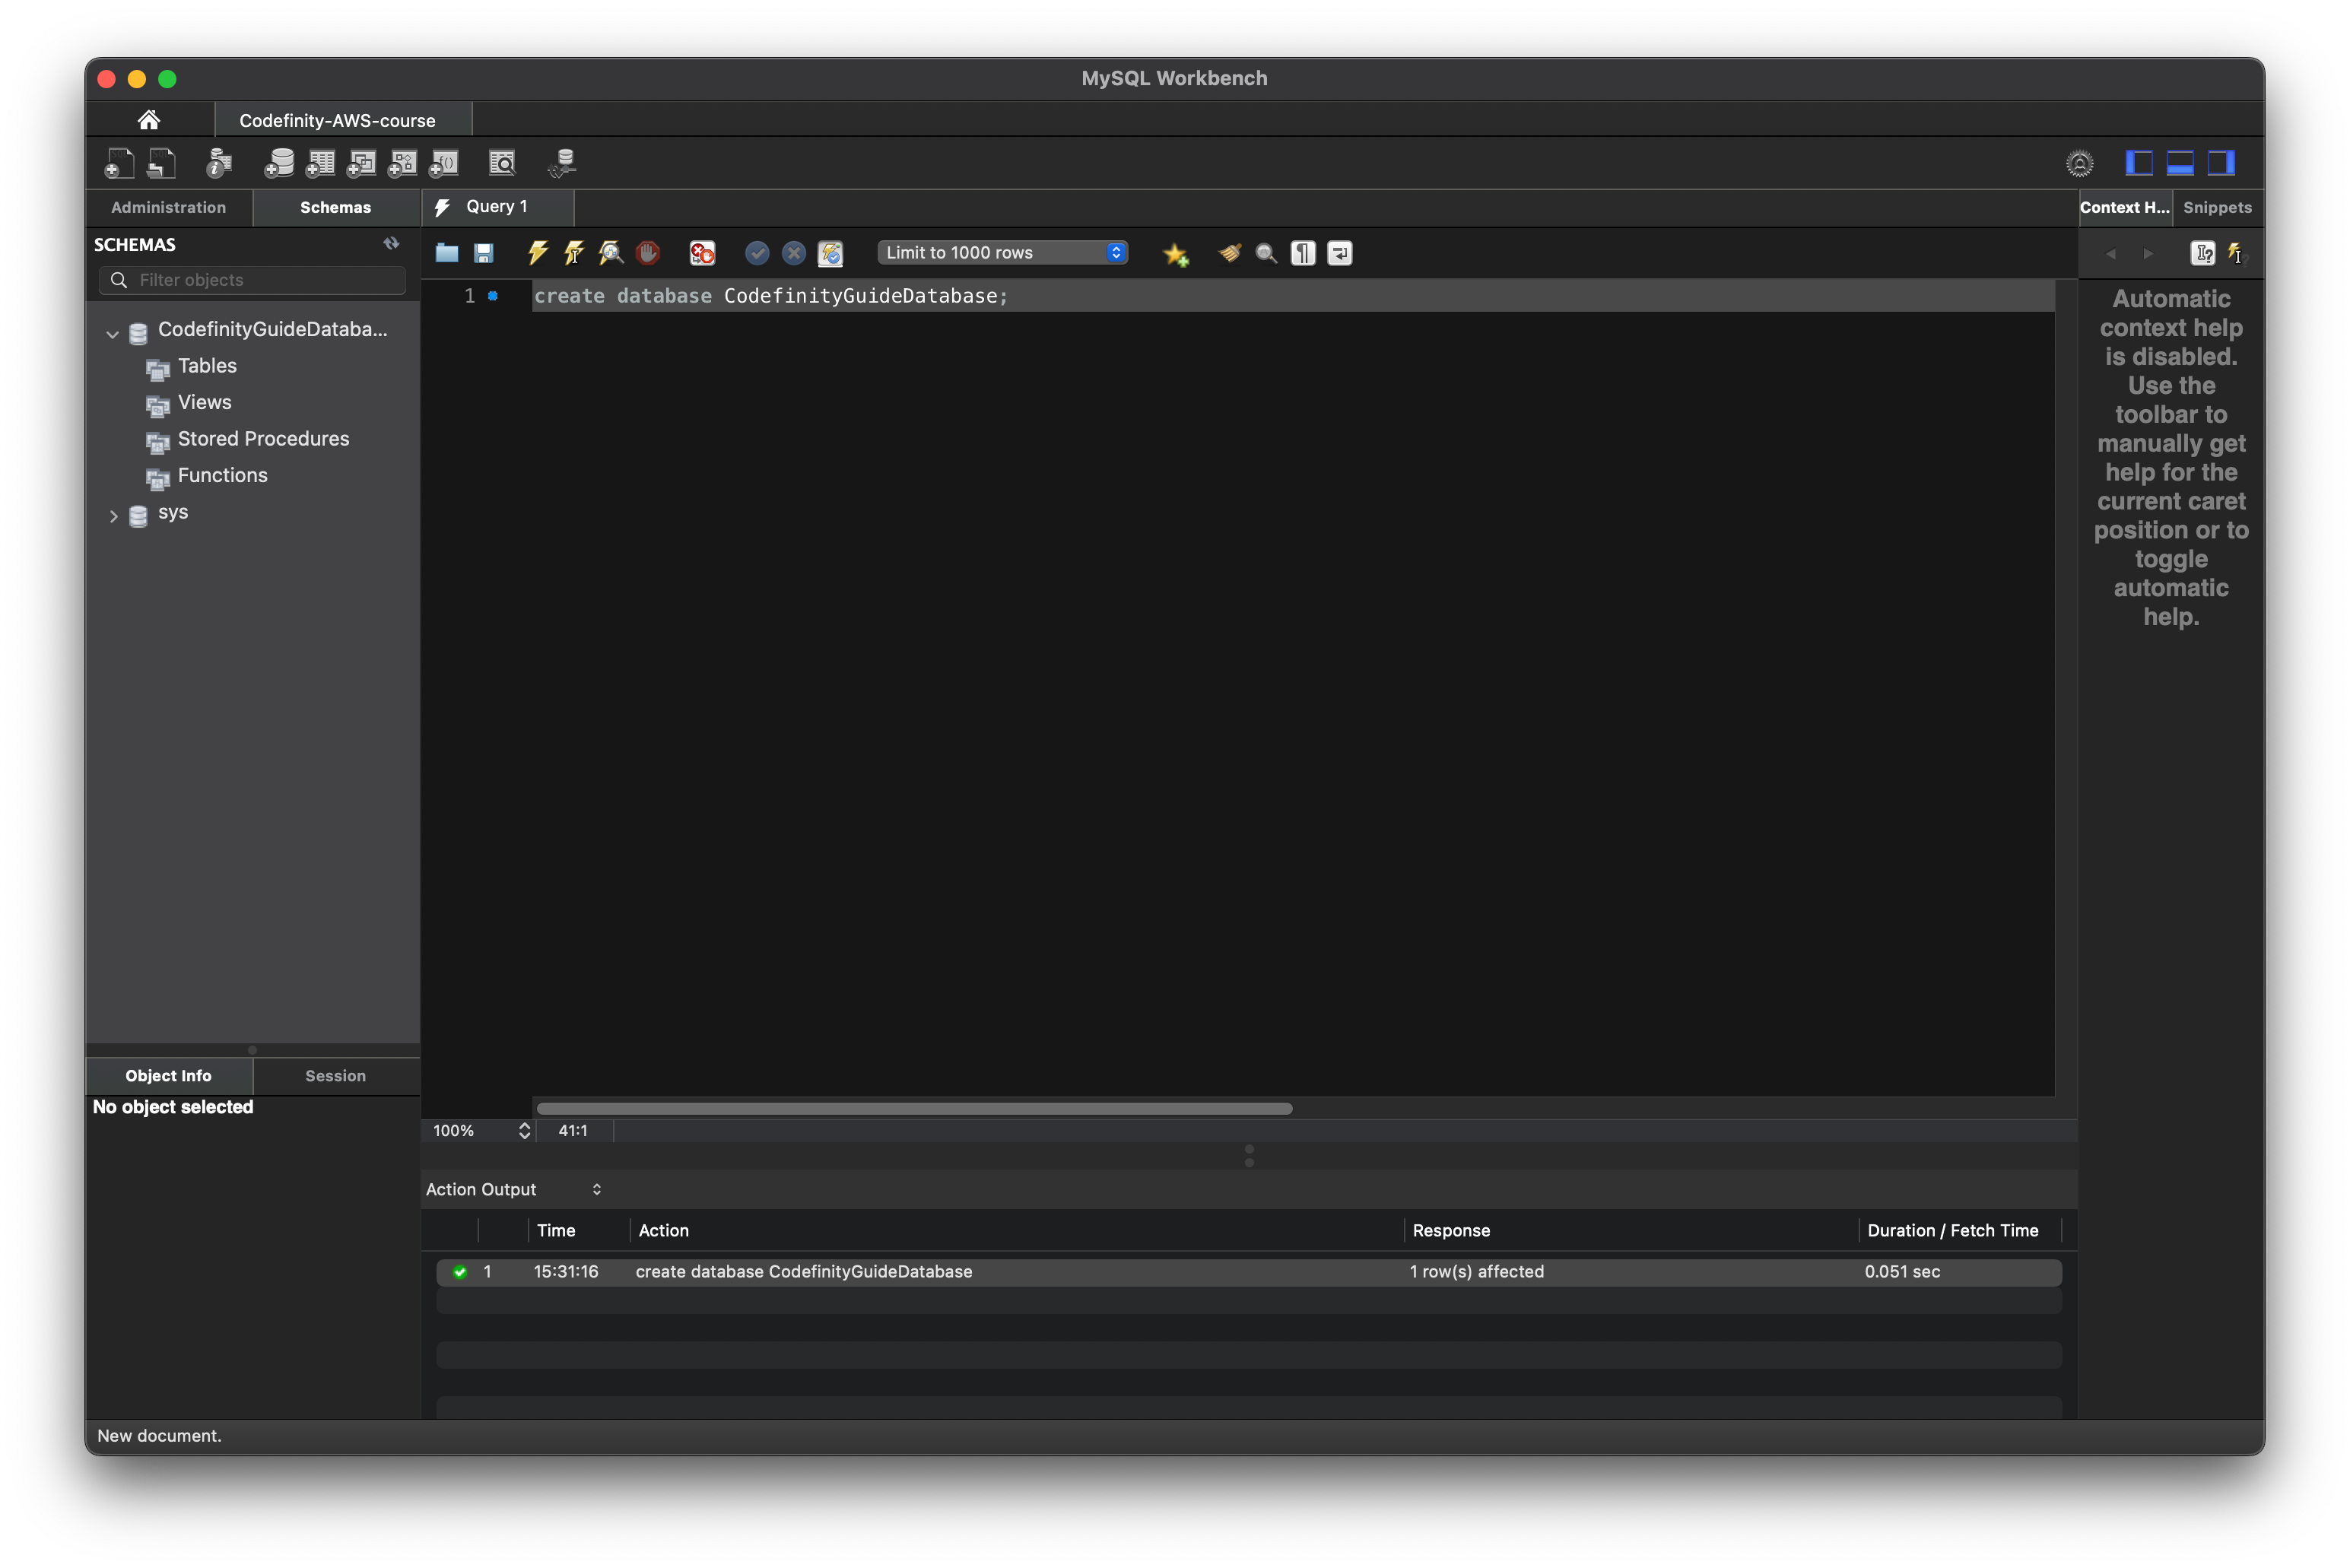
Task: Select the Object Info tab
Action: point(168,1076)
